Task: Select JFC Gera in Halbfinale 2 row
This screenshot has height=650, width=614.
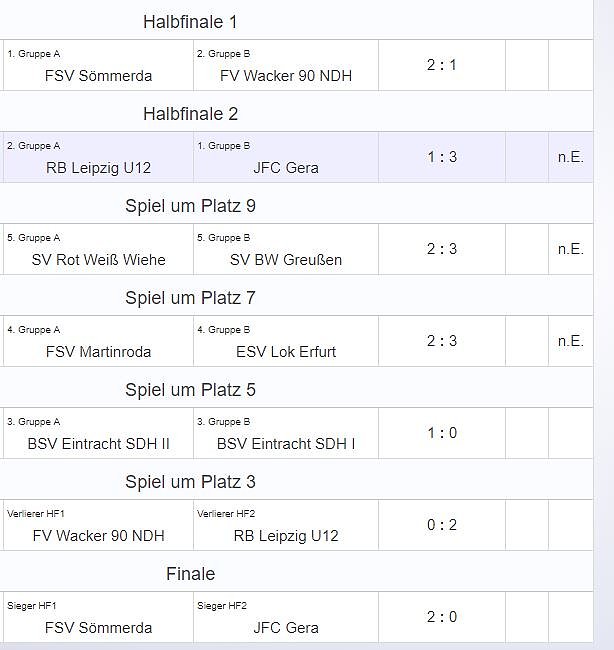Action: [x=286, y=168]
